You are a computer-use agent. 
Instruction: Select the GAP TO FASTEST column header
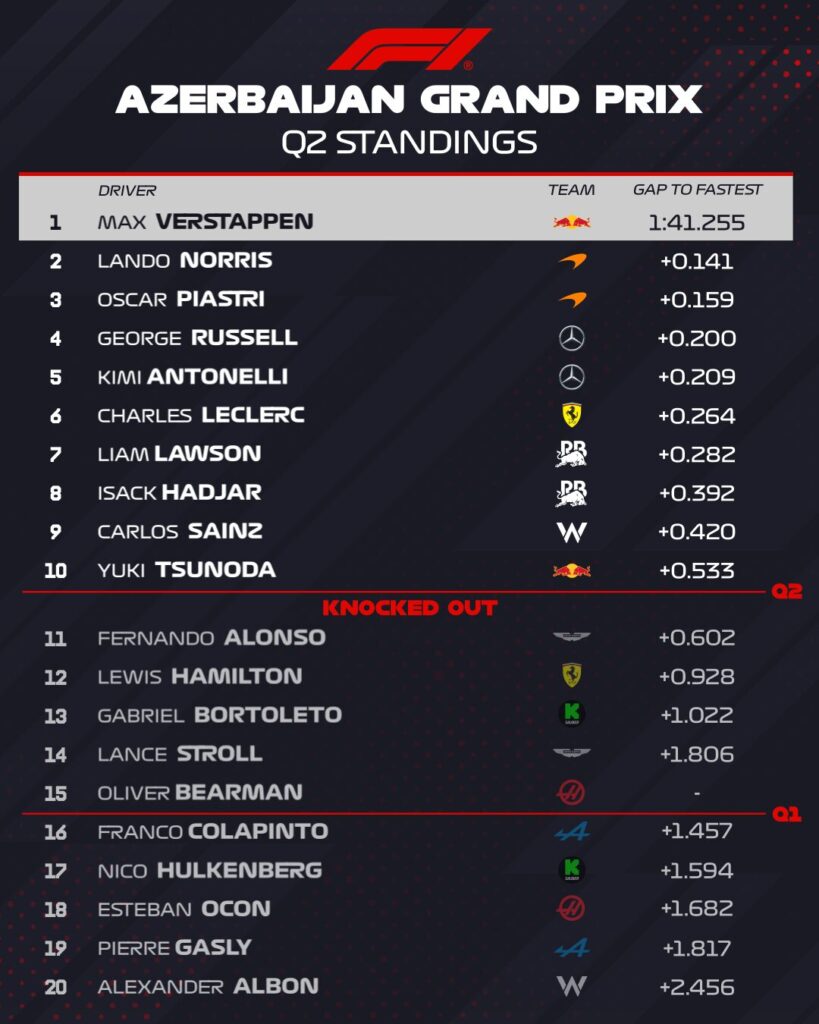(x=697, y=190)
